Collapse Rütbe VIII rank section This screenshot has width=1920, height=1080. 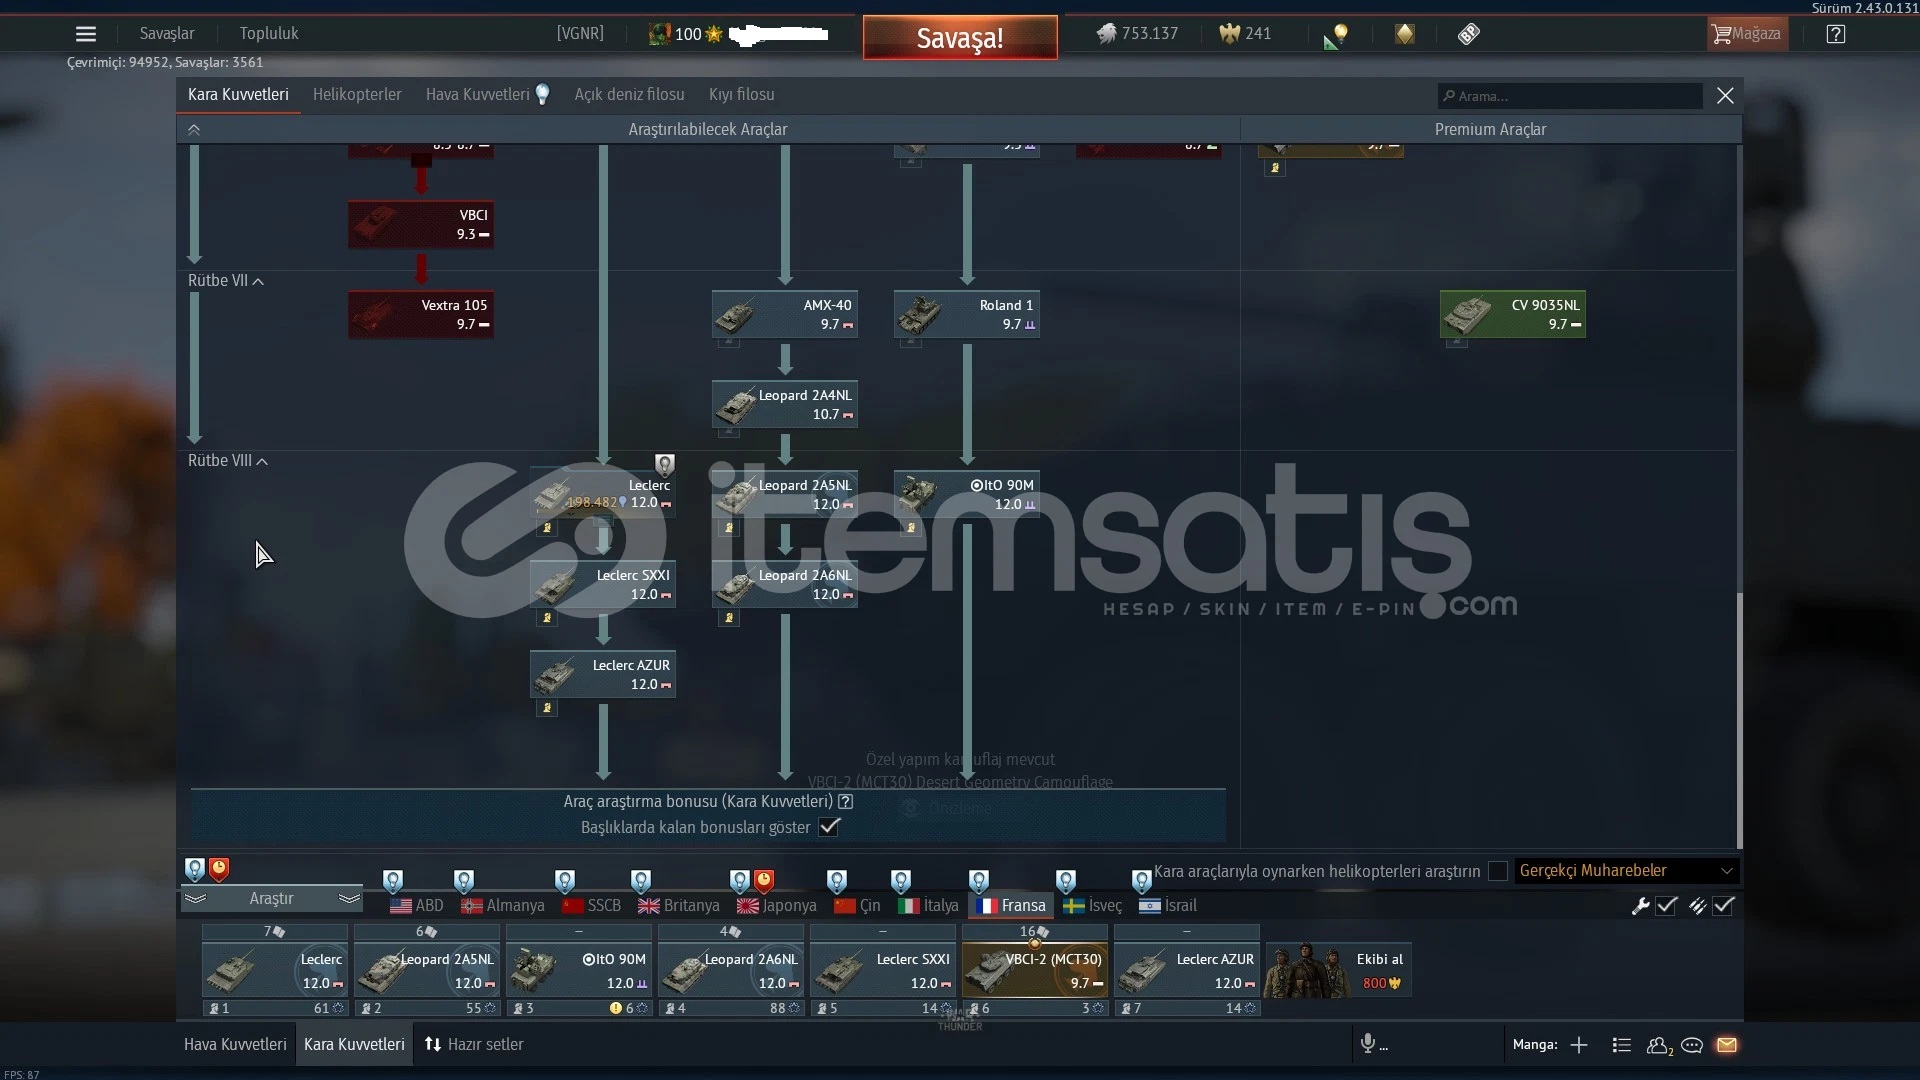[228, 461]
